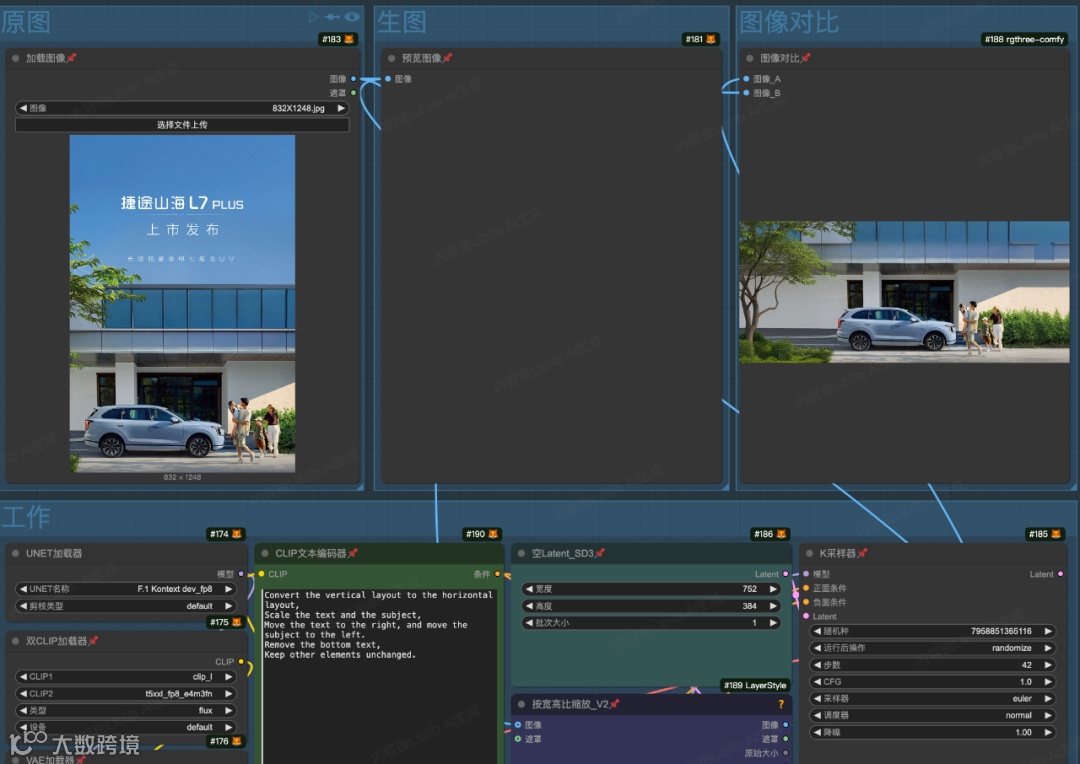1080x764 pixels.
Task: Click the #190 node badge
Action: click(x=482, y=534)
